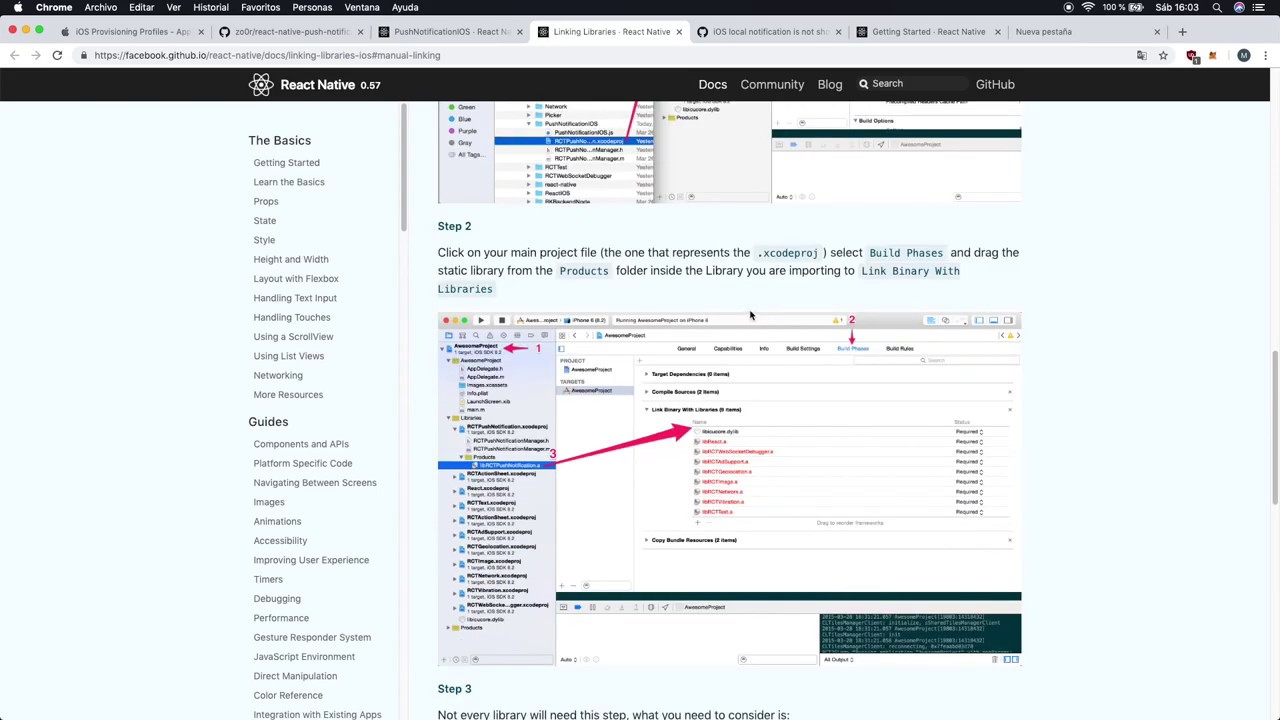Image resolution: width=1280 pixels, height=720 pixels.
Task: Click the menu bar clock "Sáb 16:03"
Action: coord(1176,7)
